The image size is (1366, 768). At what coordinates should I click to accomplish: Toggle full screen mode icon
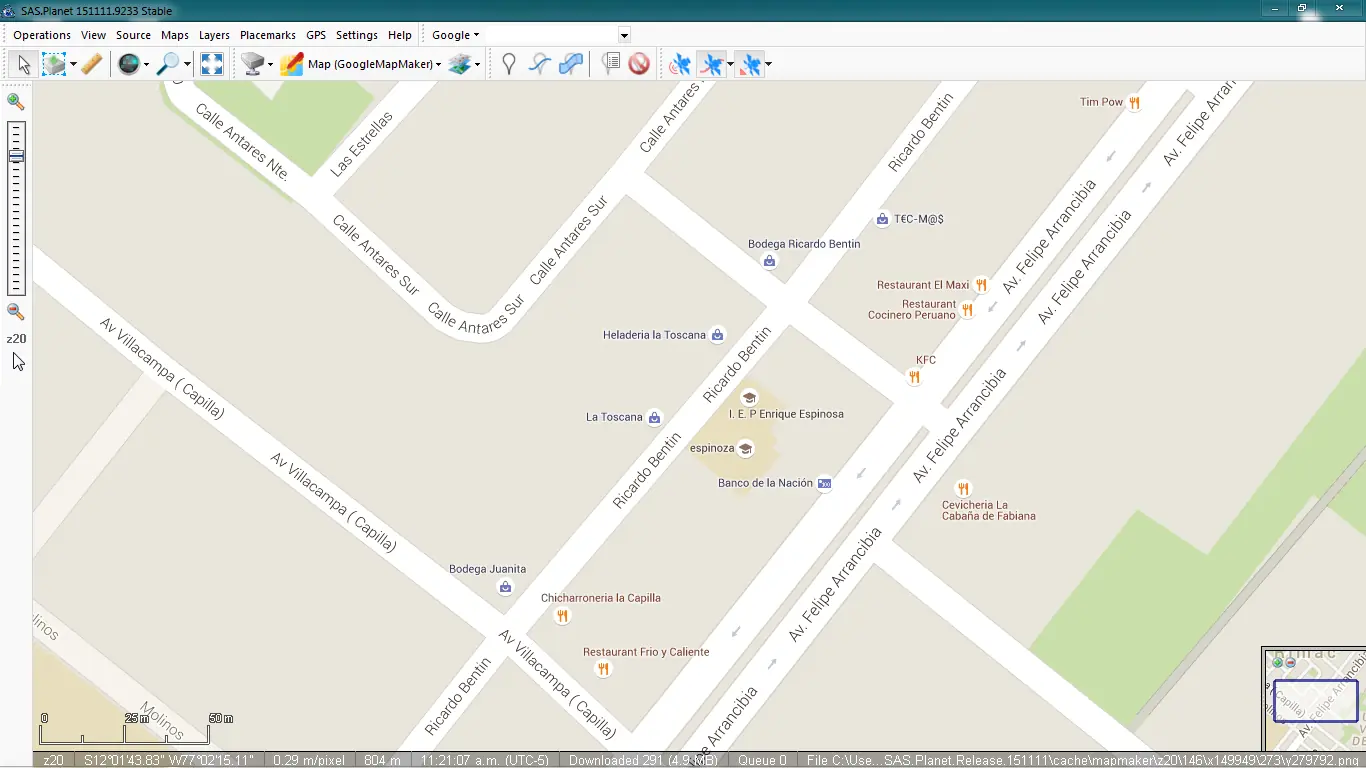[212, 64]
